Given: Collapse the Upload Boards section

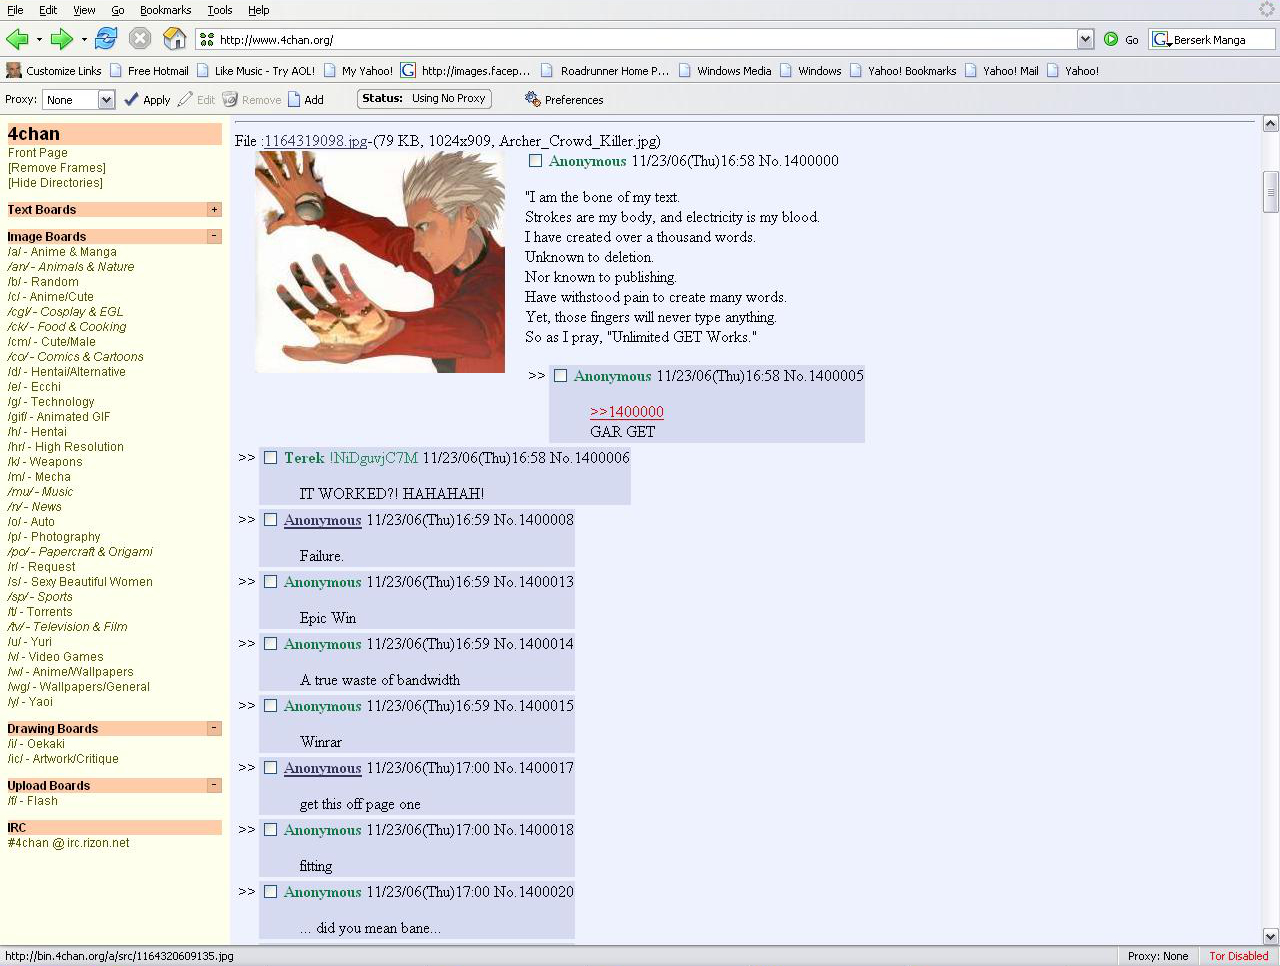Looking at the screenshot, I should [214, 786].
